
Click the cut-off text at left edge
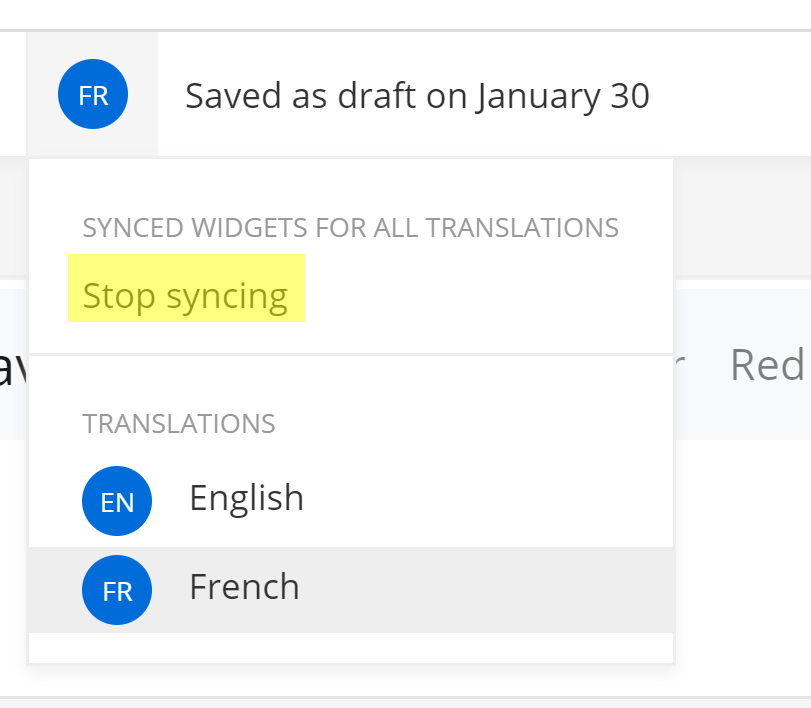tap(12, 368)
